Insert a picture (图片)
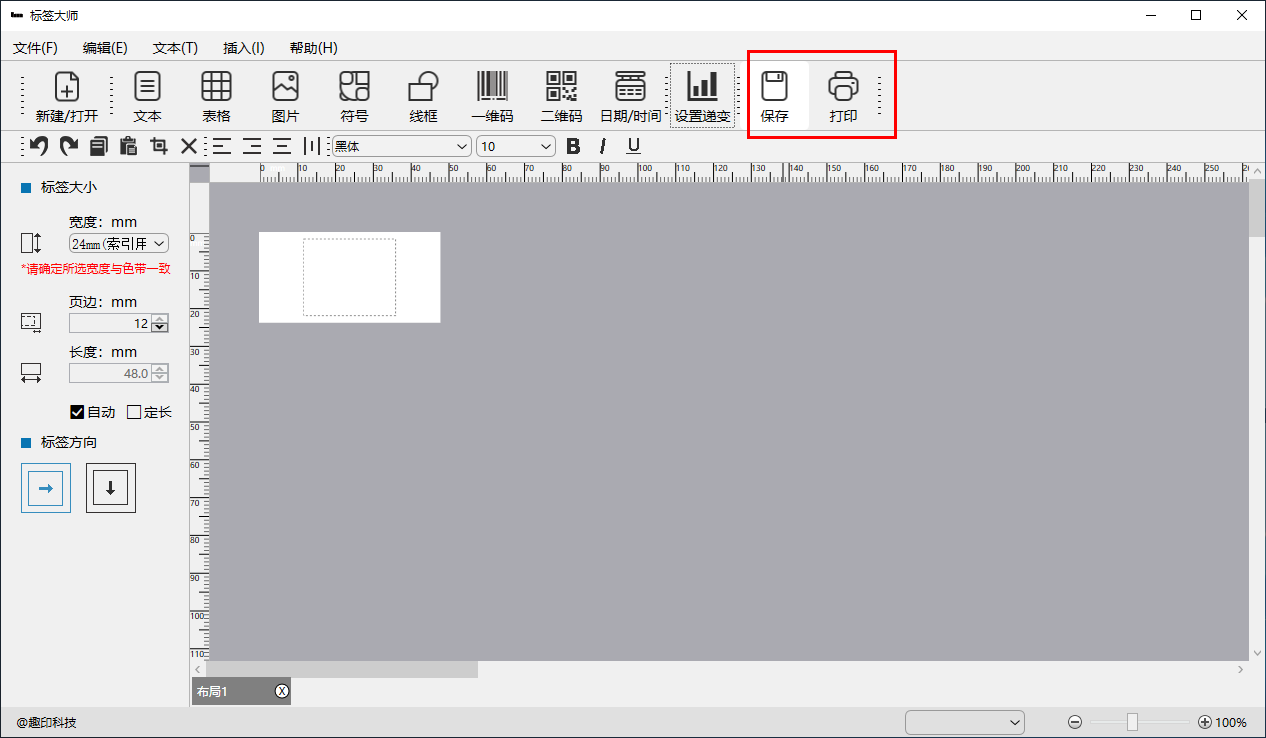Viewport: 1266px width, 738px height. click(285, 97)
